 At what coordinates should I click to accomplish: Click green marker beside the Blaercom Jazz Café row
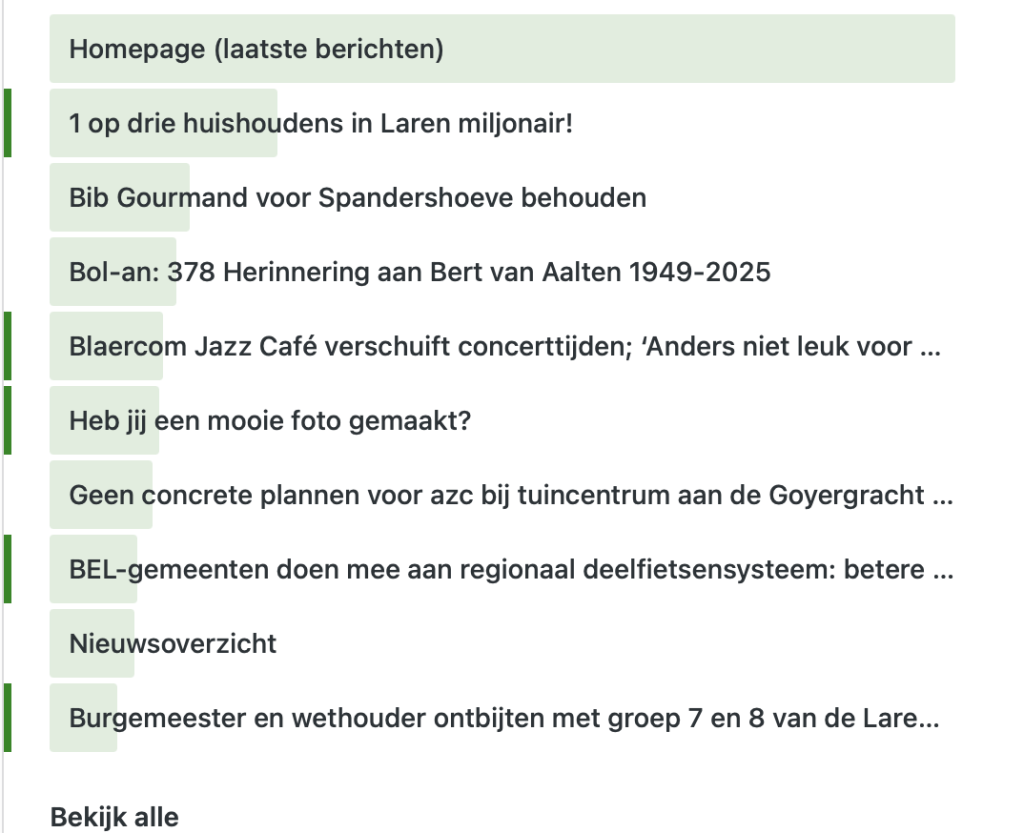pos(8,346)
